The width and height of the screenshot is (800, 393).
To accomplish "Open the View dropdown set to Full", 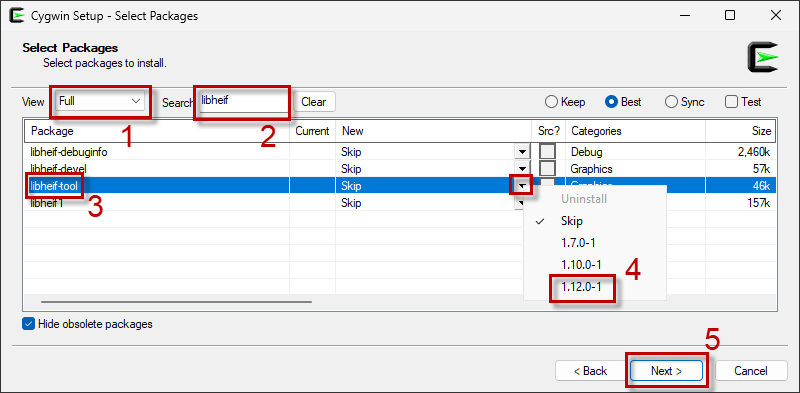I will point(100,101).
